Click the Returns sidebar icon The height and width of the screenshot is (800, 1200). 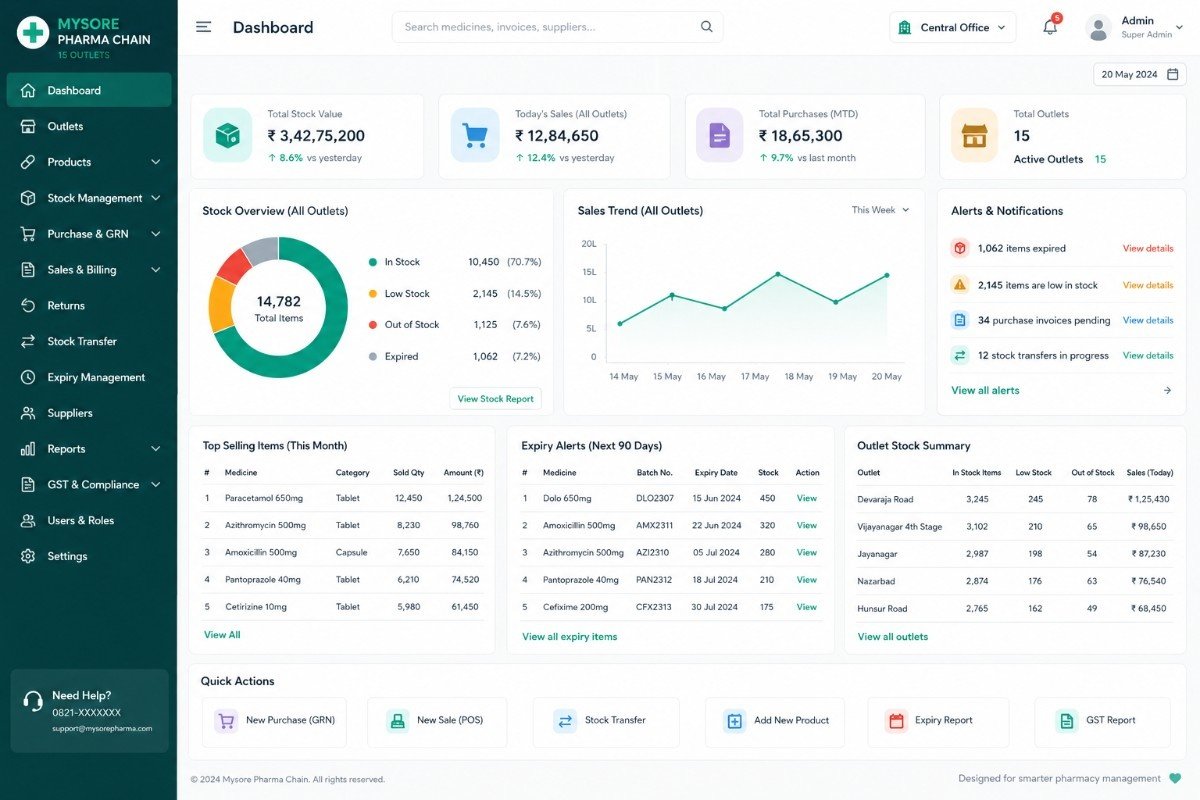point(28,306)
